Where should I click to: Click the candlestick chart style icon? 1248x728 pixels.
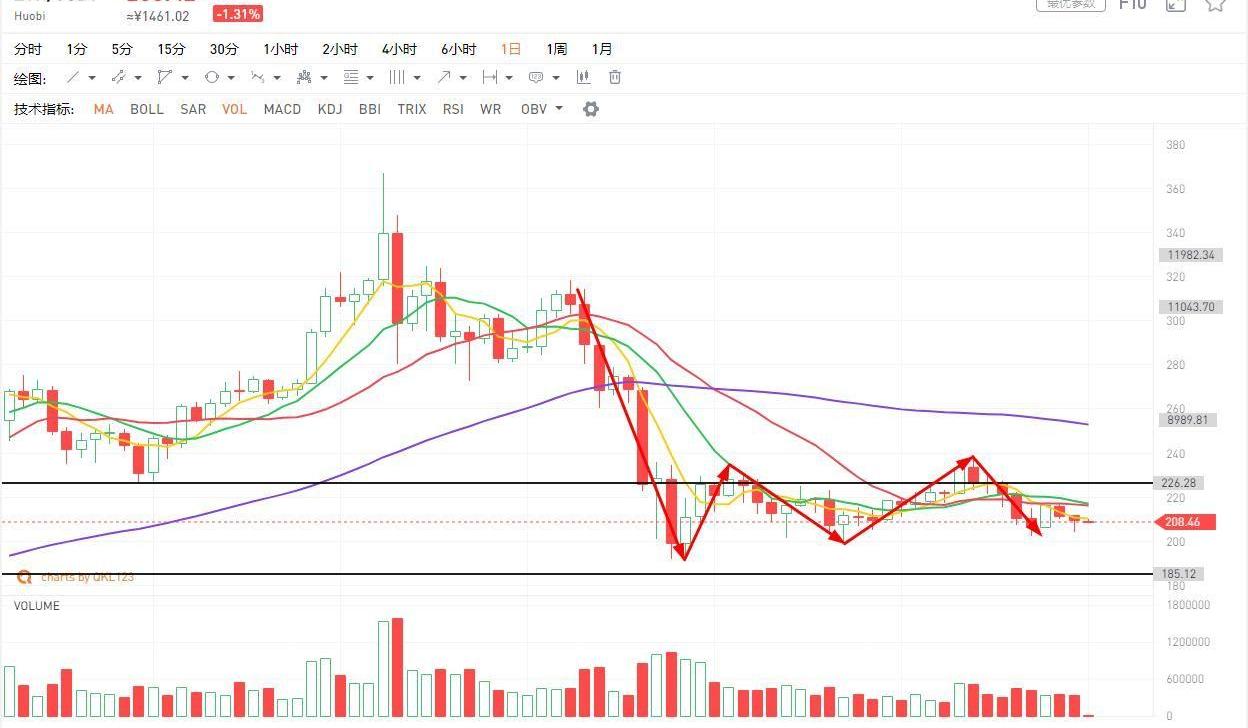coord(583,78)
